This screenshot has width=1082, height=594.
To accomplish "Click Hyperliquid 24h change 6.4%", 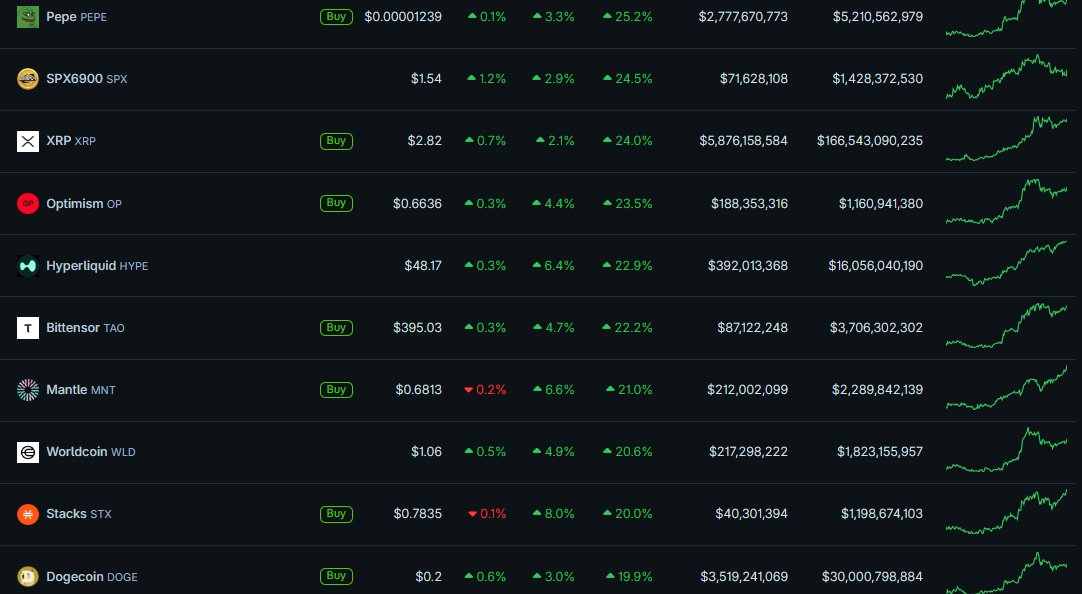I will (x=553, y=266).
